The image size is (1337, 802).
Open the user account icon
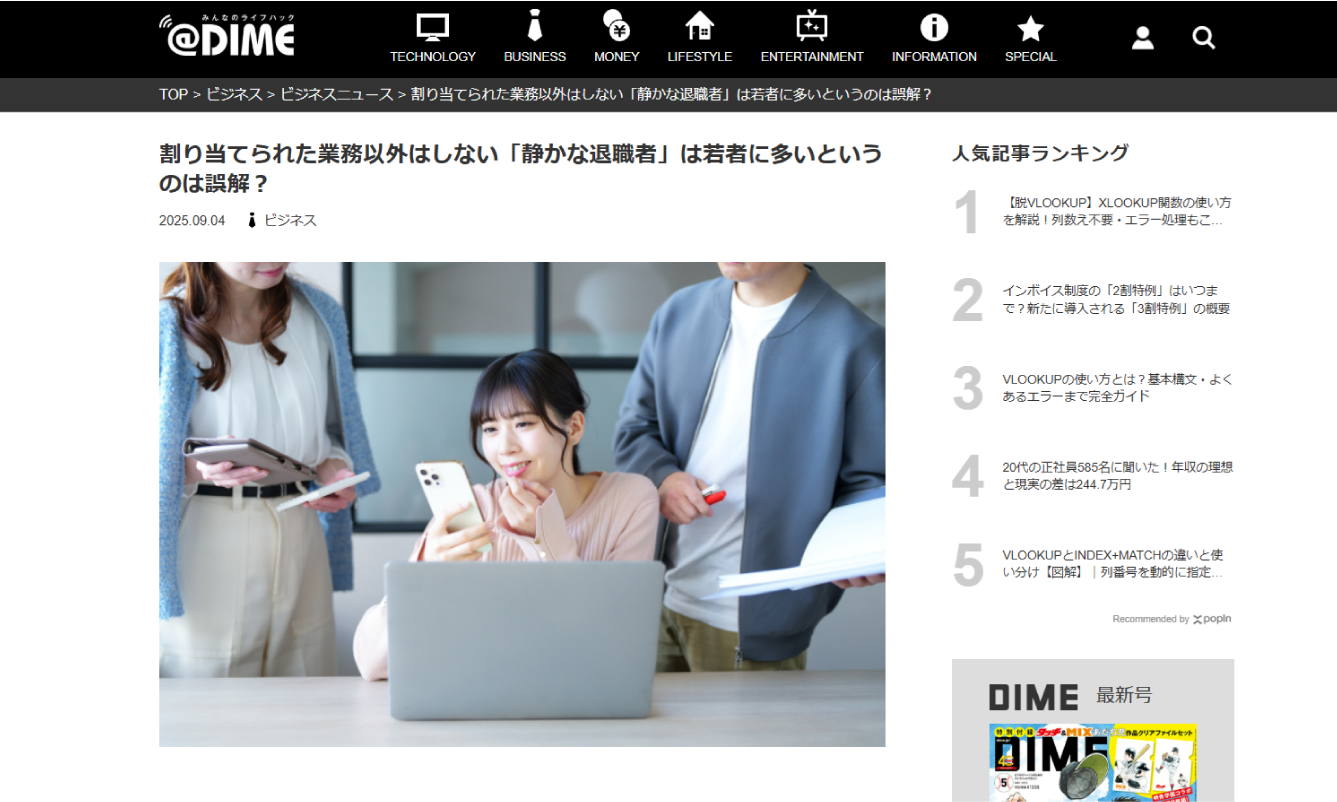1142,38
